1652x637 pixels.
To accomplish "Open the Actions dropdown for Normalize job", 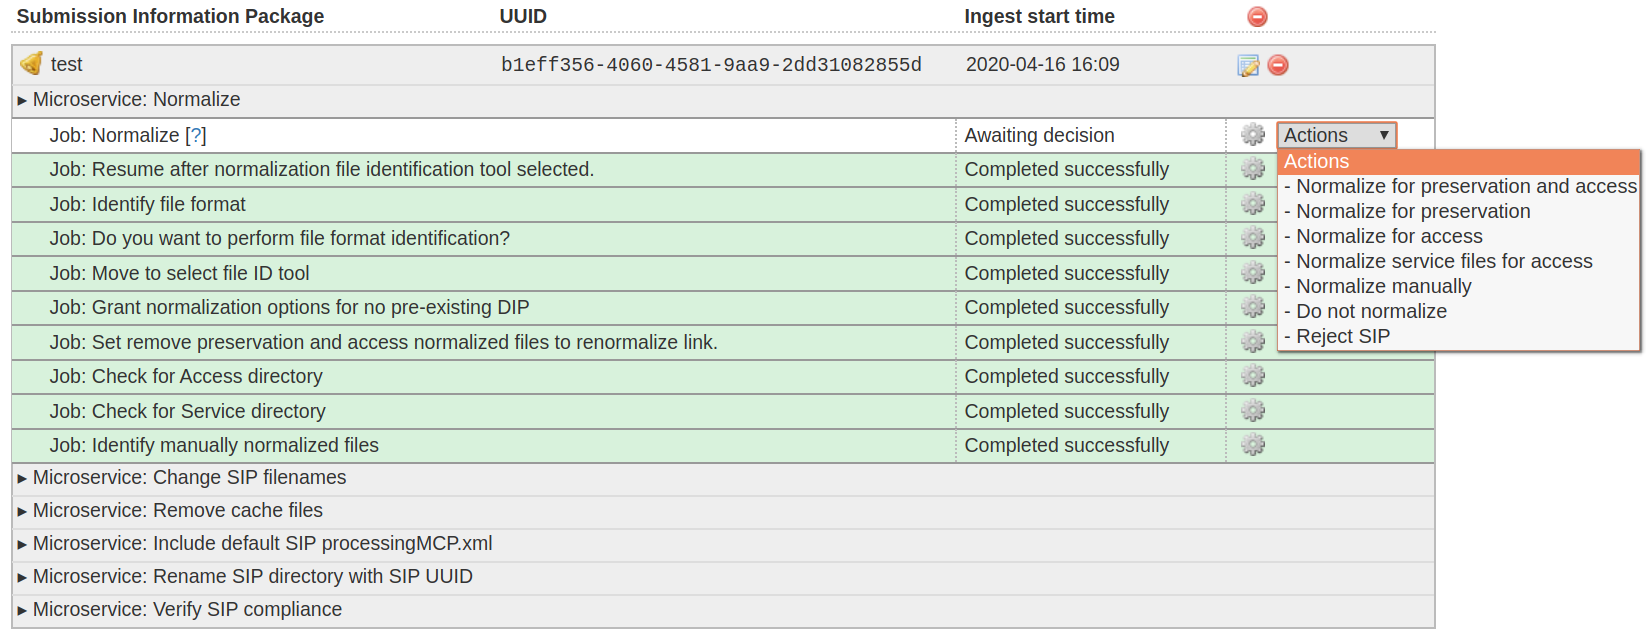I will 1336,135.
